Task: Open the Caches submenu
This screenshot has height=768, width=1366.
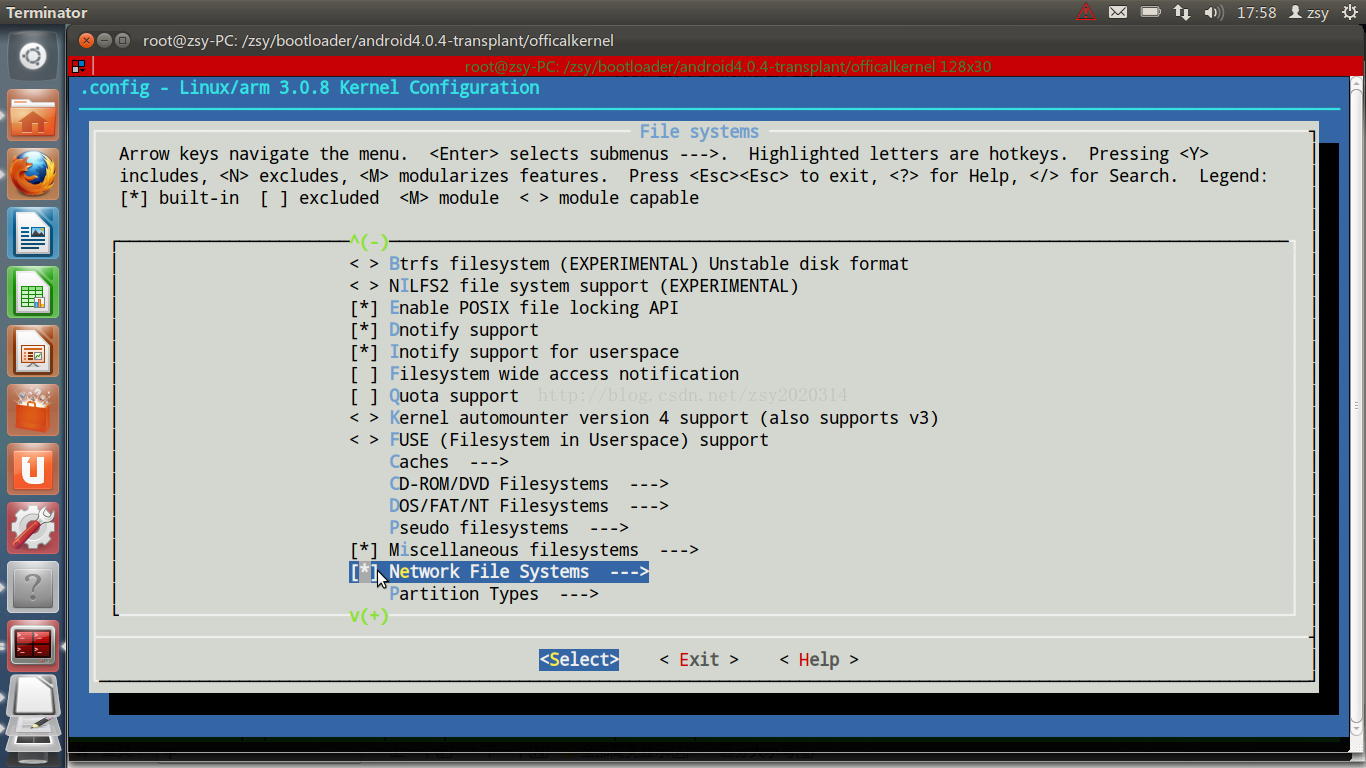Action: pyautogui.click(x=449, y=462)
